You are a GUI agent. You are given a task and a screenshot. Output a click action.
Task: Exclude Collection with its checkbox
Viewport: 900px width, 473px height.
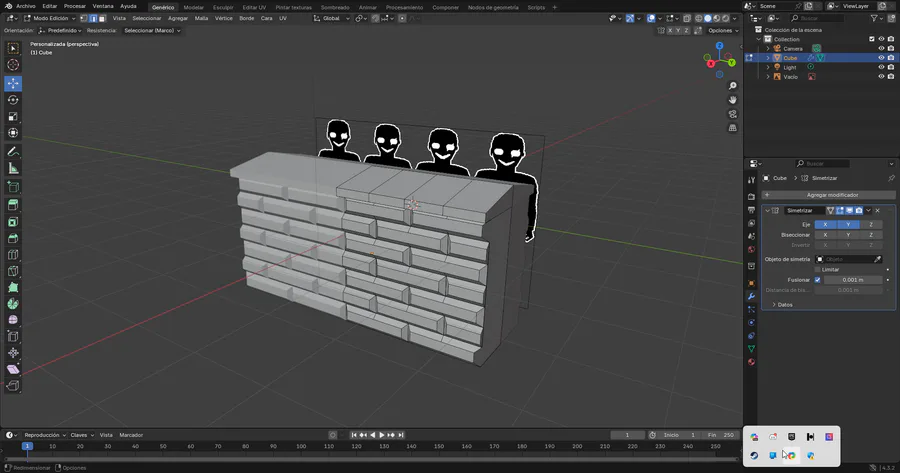872,39
